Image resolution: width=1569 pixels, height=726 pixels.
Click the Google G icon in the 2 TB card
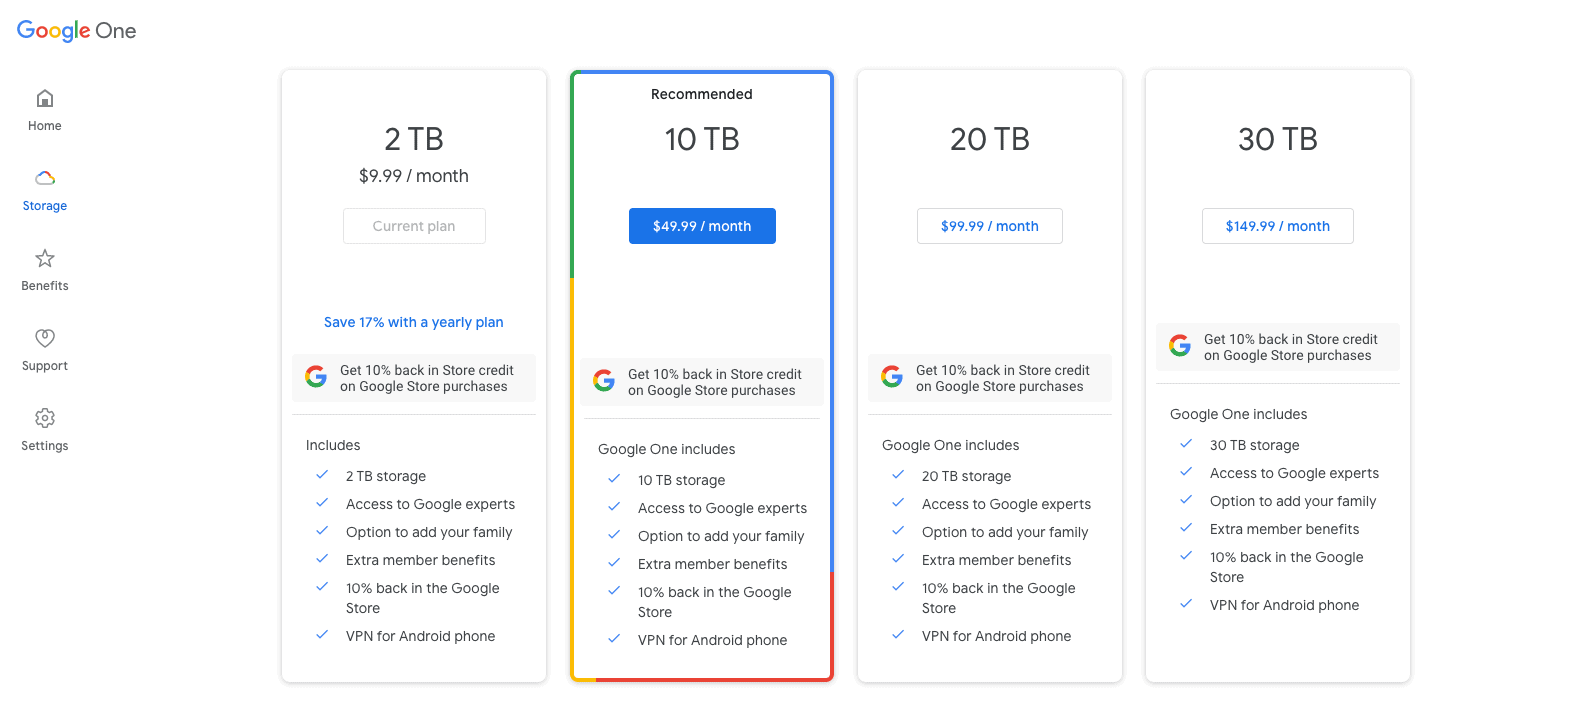click(316, 377)
